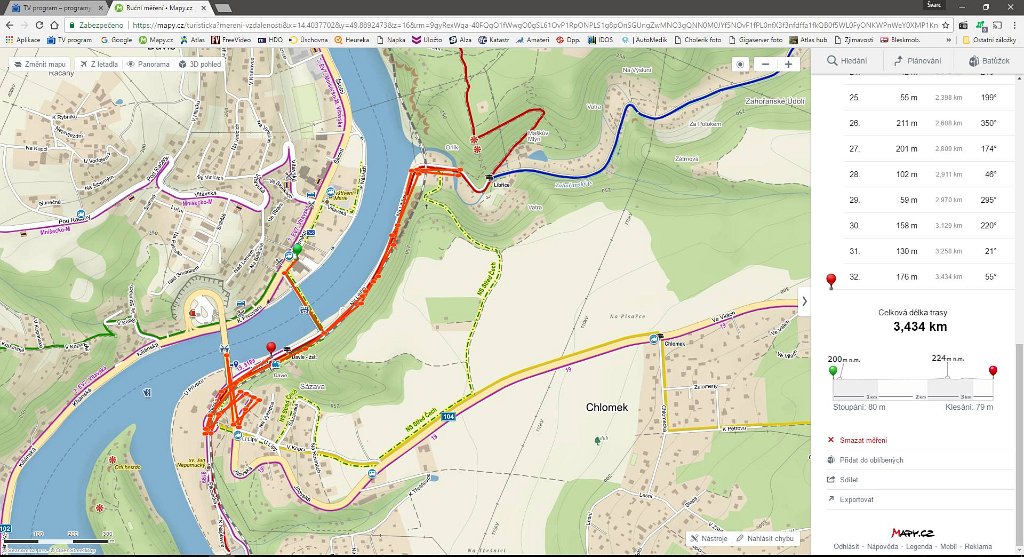Viewport: 1024px width, 557px height.
Task: Zoom out using the minus button
Action: coord(765,64)
